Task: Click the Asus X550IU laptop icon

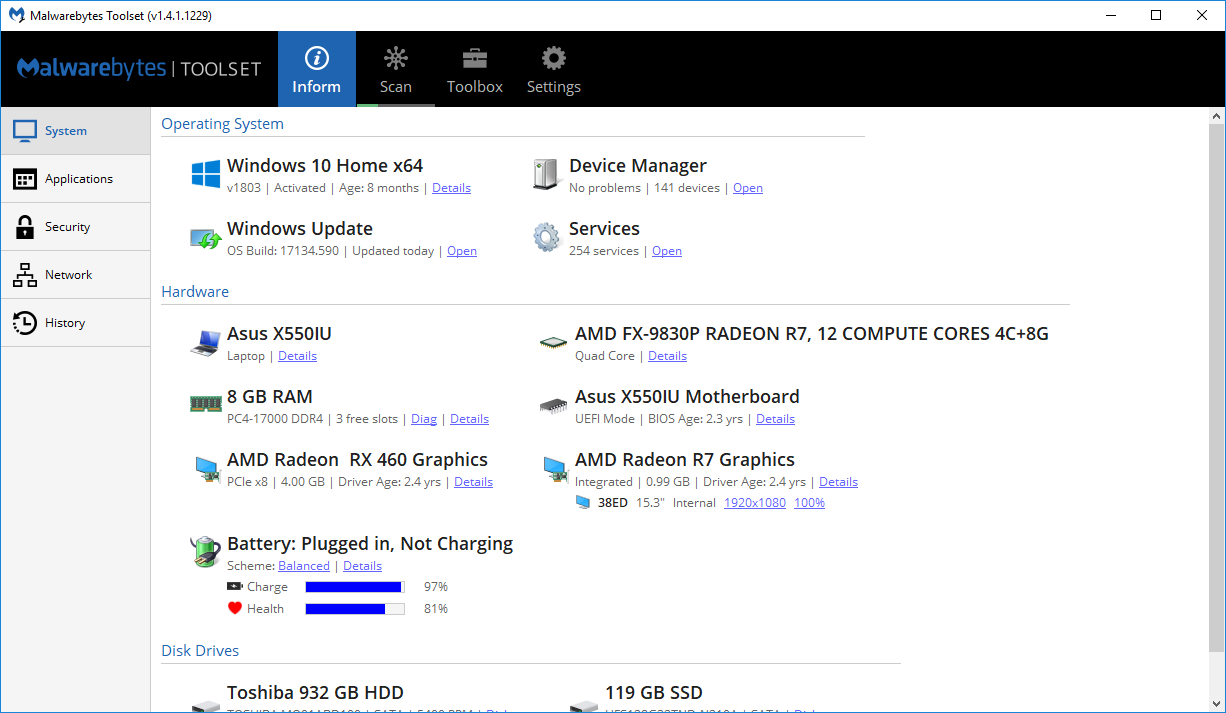Action: 205,343
